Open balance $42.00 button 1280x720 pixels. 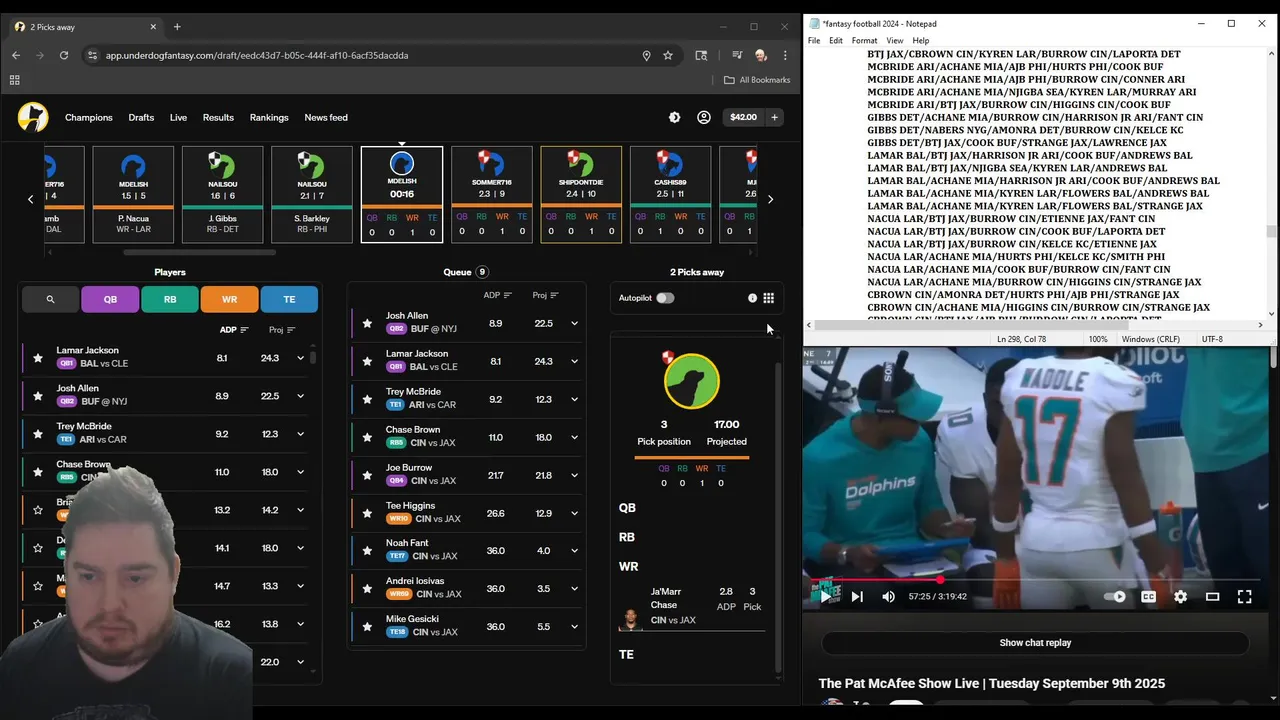743,117
